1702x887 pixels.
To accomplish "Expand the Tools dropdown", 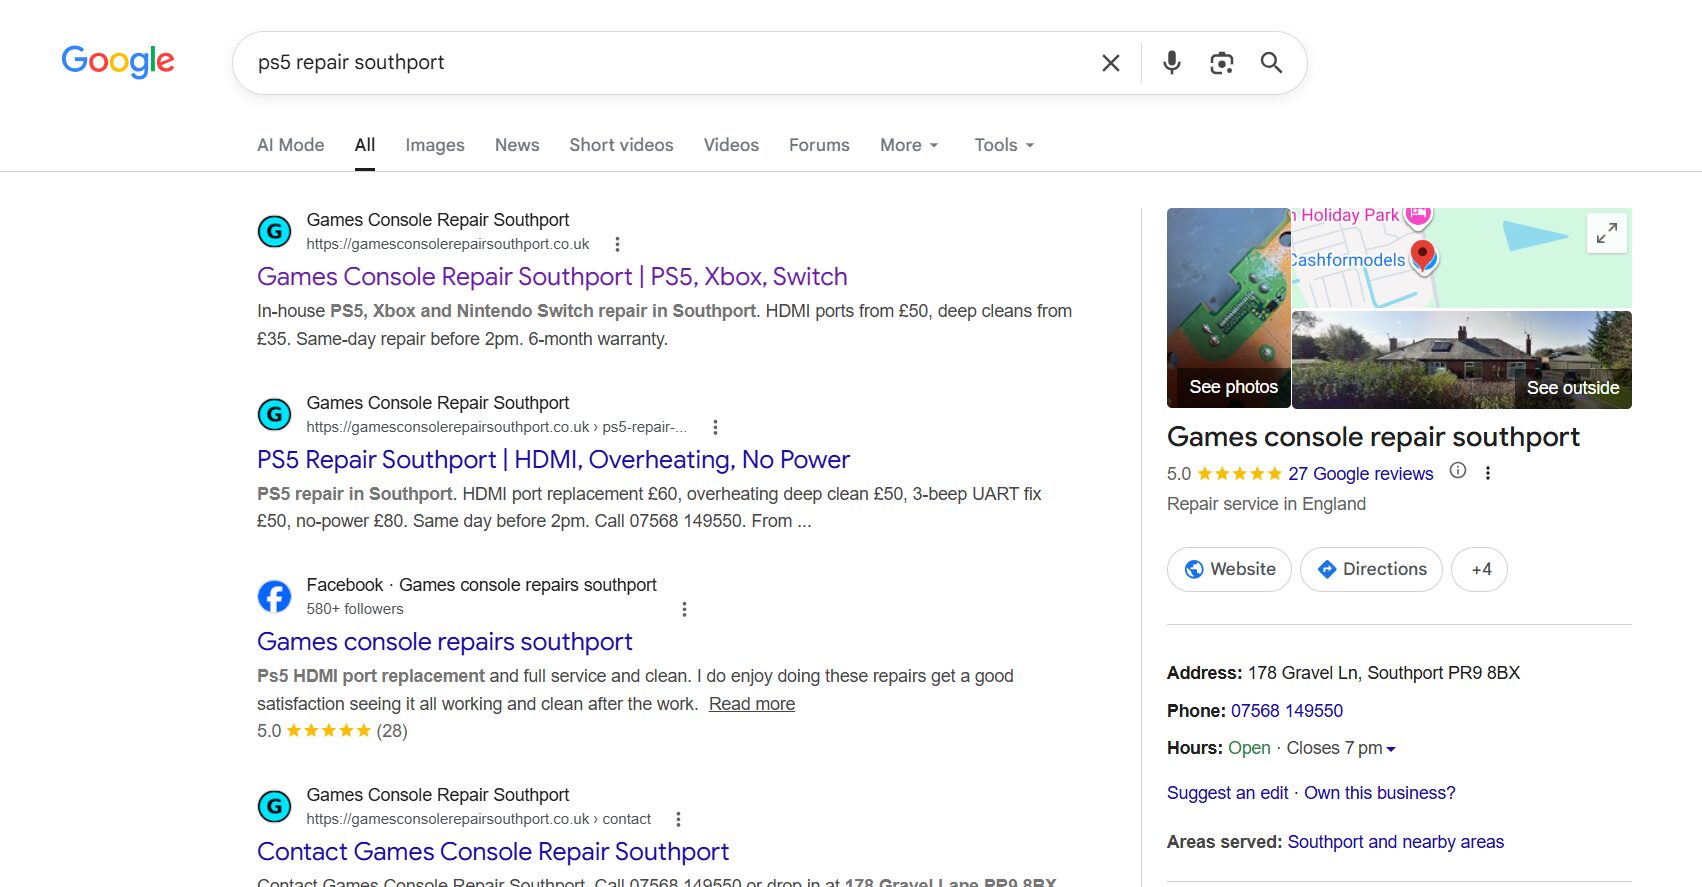I will click(x=1004, y=145).
